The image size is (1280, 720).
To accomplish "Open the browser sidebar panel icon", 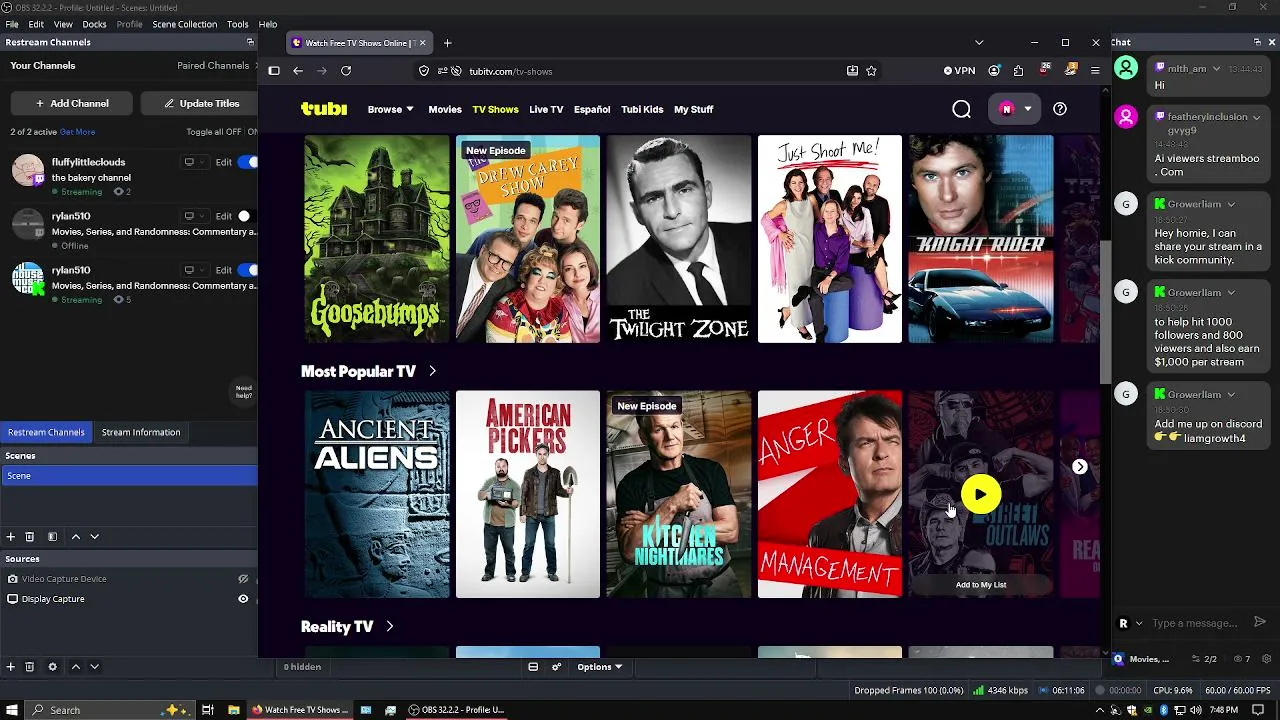I will point(274,71).
